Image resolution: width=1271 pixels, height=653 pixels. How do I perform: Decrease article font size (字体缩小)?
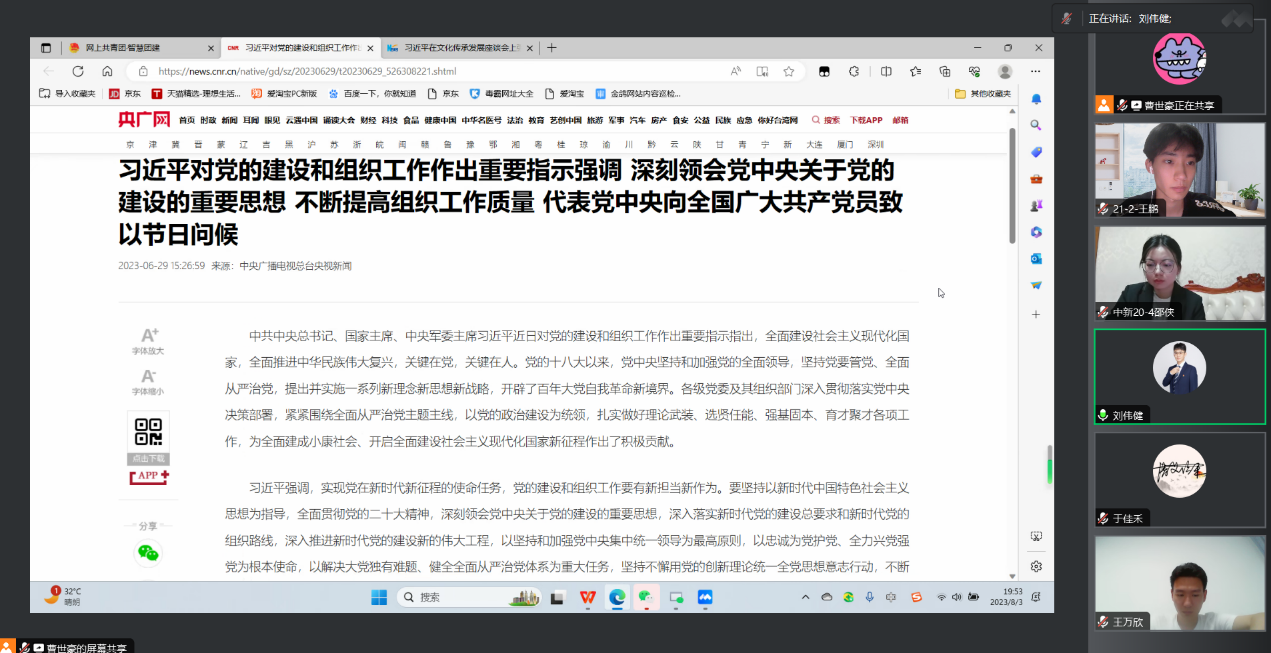click(x=148, y=382)
